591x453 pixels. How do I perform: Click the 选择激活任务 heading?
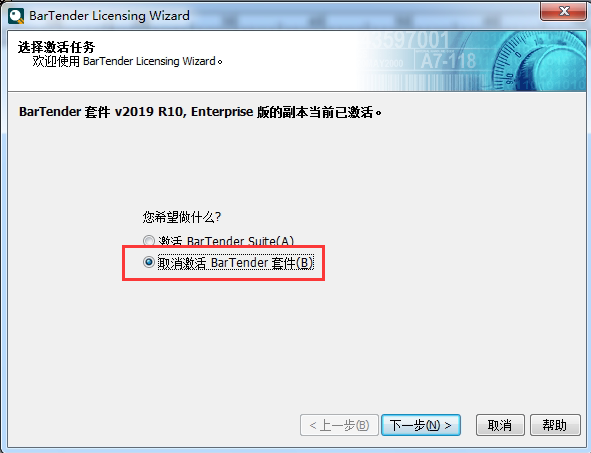(x=56, y=47)
